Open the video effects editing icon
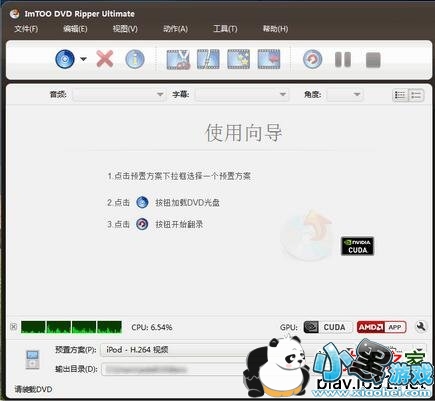Screen dimensions: 435x401 pyautogui.click(x=239, y=59)
